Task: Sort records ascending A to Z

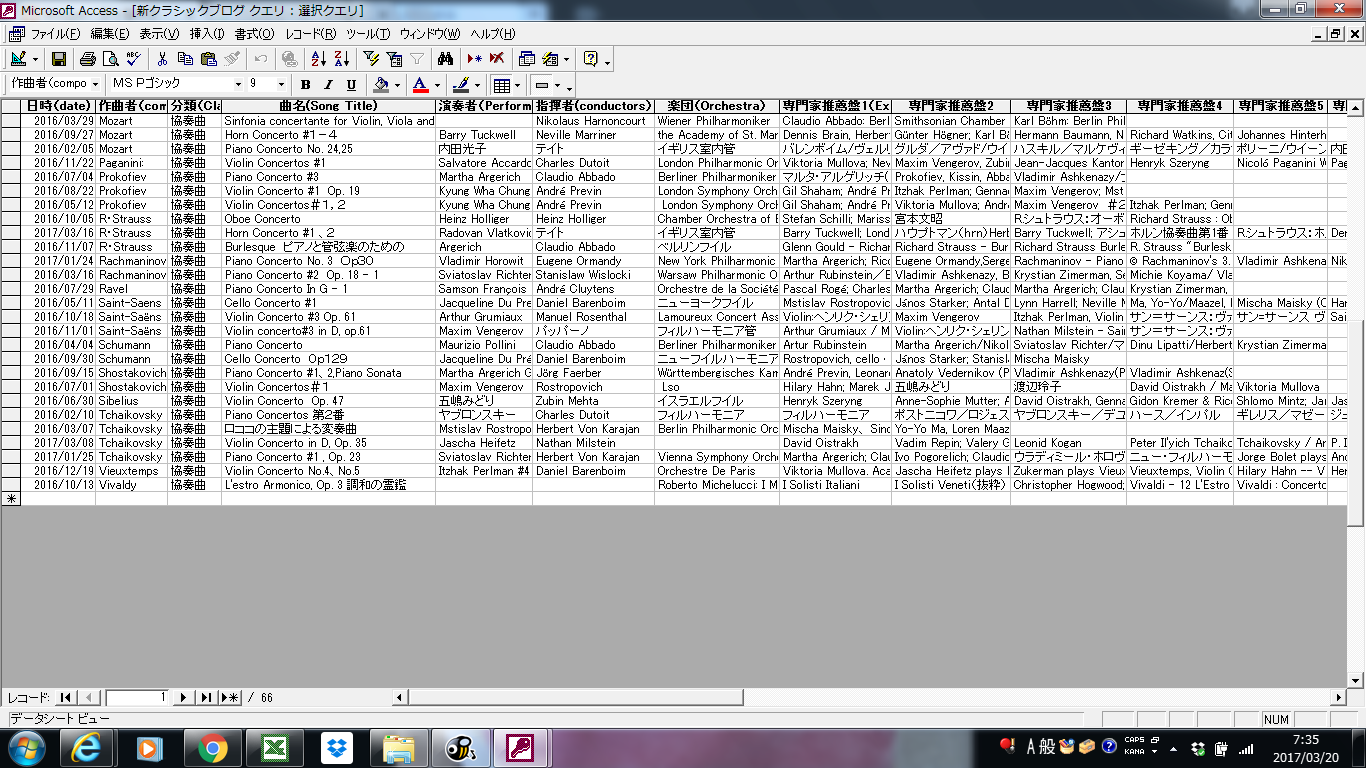Action: [x=317, y=59]
